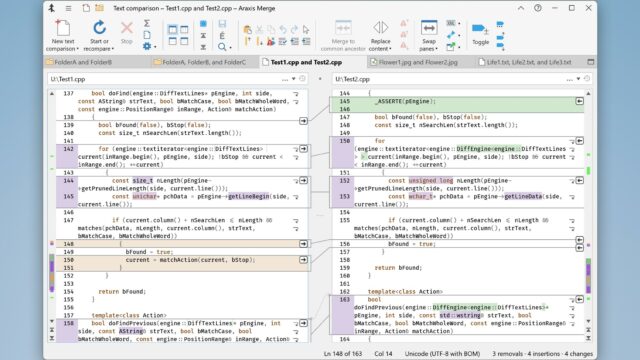Screen dimensions: 640x360
Task: Select the bottom-right pane layout toggle
Action: [184, 41]
